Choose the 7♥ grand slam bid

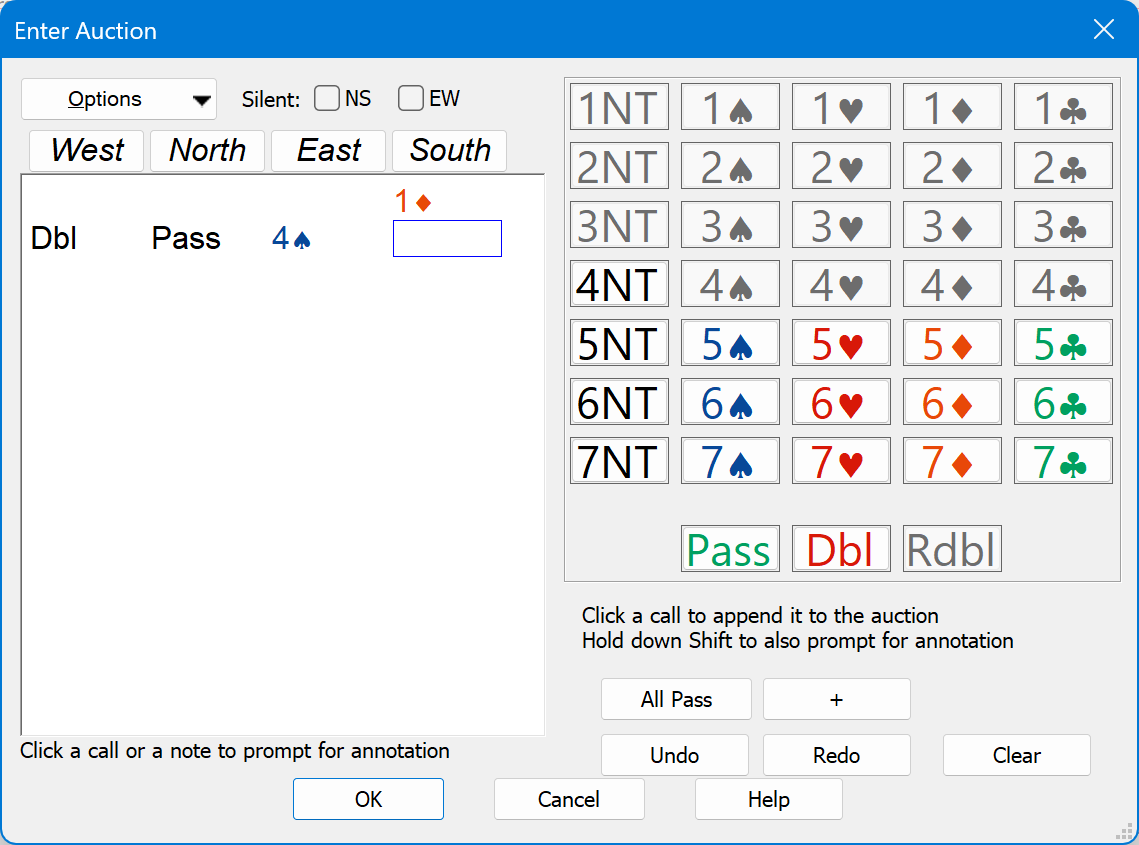841,461
